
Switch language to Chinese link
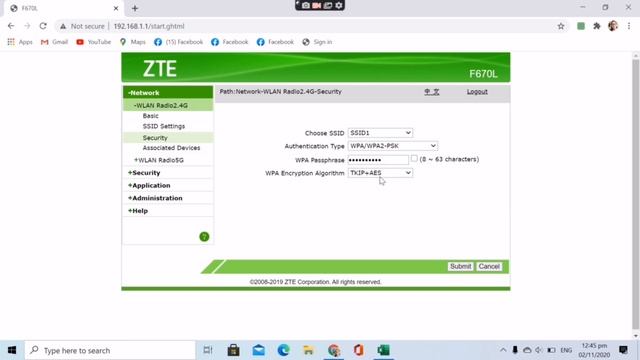click(431, 92)
